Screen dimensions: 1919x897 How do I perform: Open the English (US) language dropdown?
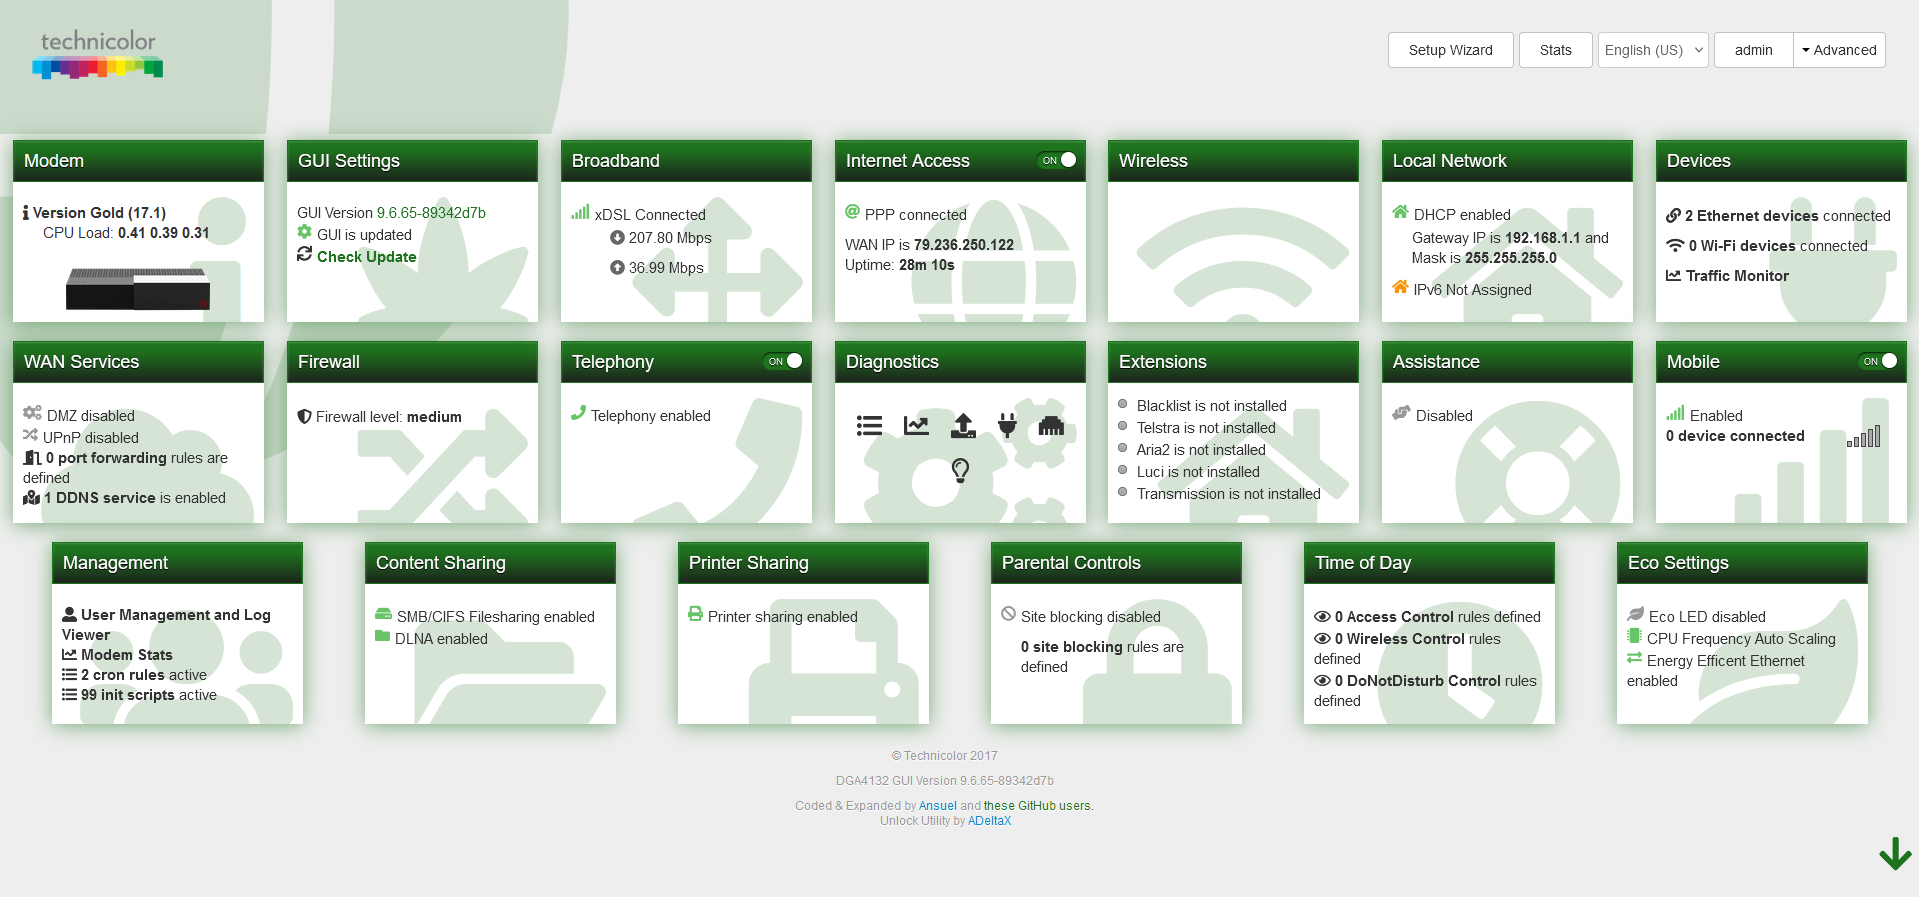tap(1653, 50)
